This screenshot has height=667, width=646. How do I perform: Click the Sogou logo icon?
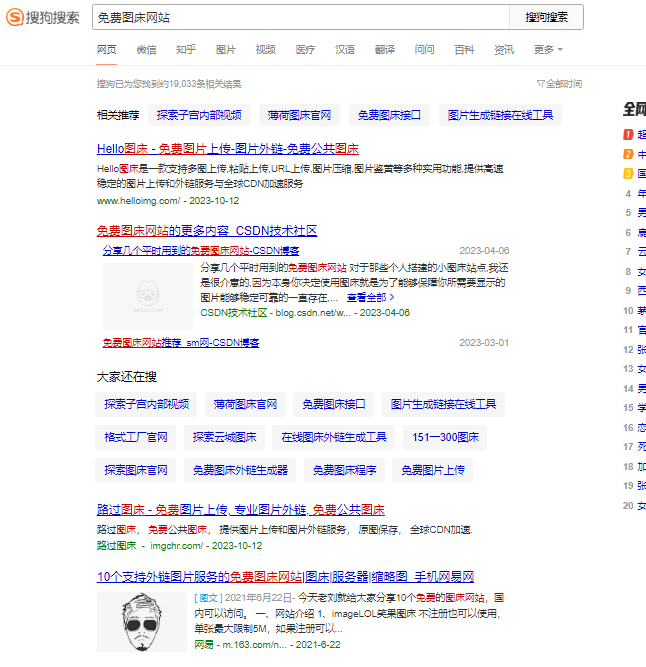click(x=15, y=17)
